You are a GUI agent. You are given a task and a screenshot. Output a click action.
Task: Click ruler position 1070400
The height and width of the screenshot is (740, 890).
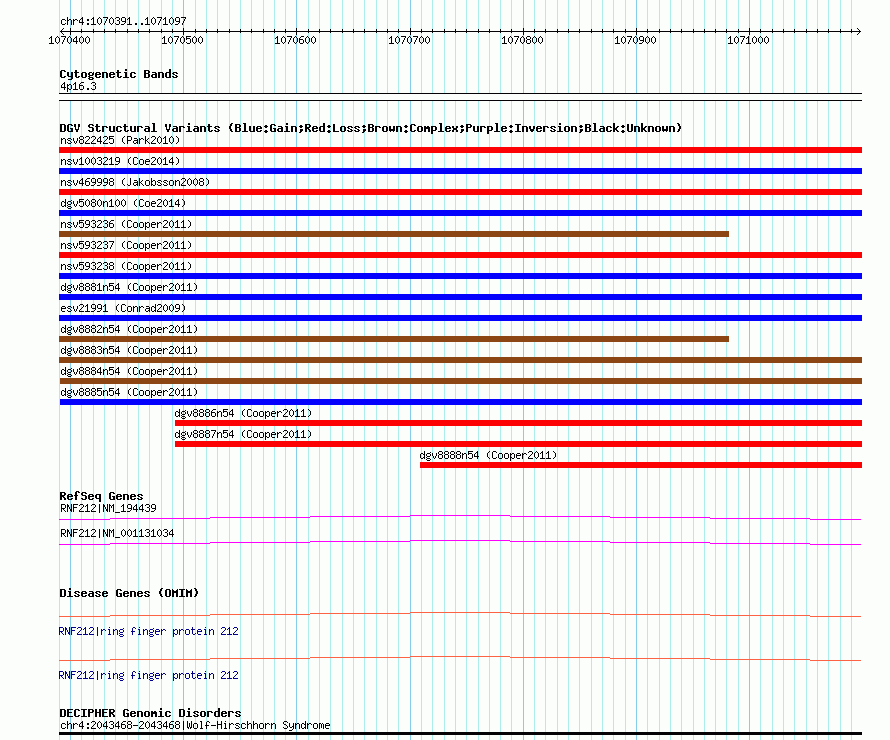69,40
